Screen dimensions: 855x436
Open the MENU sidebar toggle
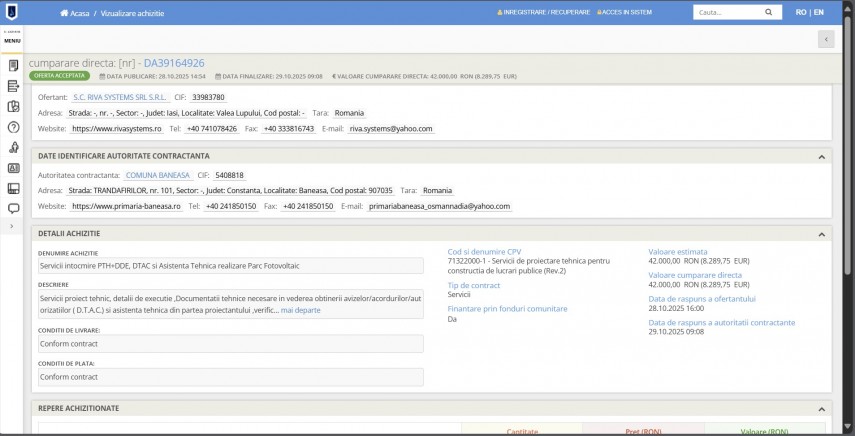coord(14,39)
